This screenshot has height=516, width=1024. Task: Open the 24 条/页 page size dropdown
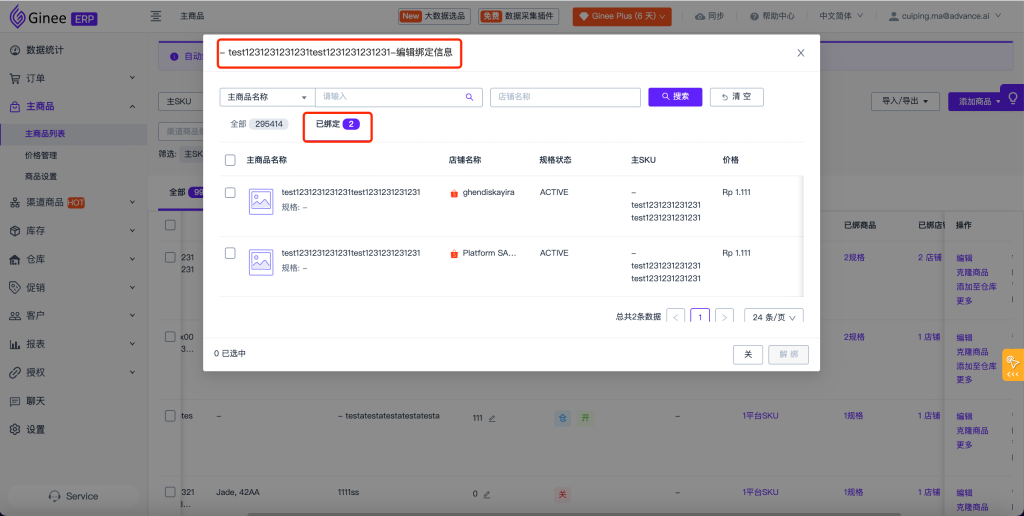tap(773, 317)
